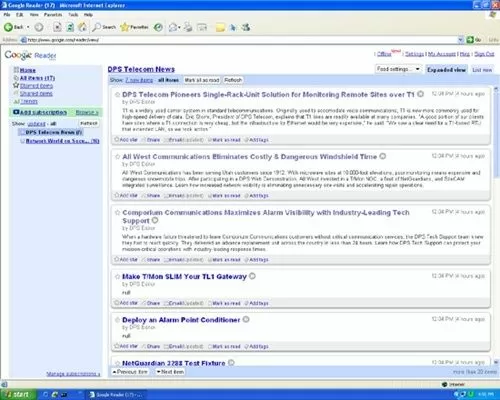Open original page icon after NetGuardian 3288 title
The height and width of the screenshot is (400, 500).
point(231,362)
